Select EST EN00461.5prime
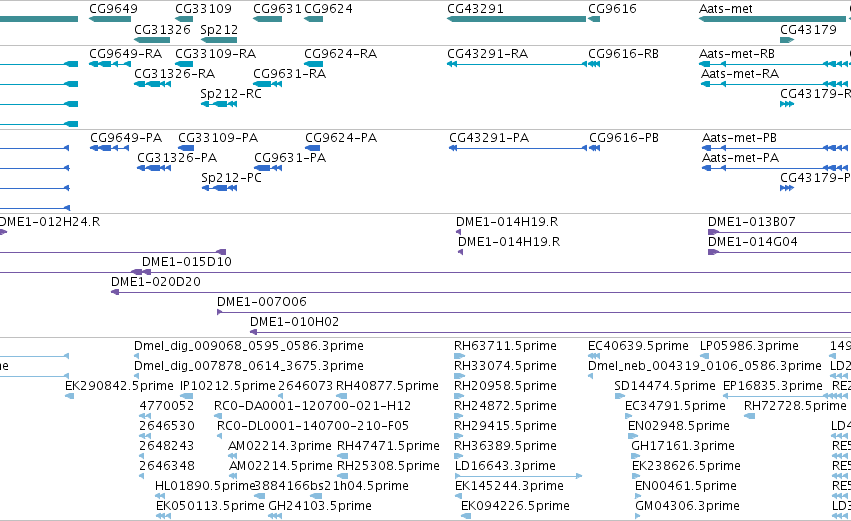 (x=685, y=486)
